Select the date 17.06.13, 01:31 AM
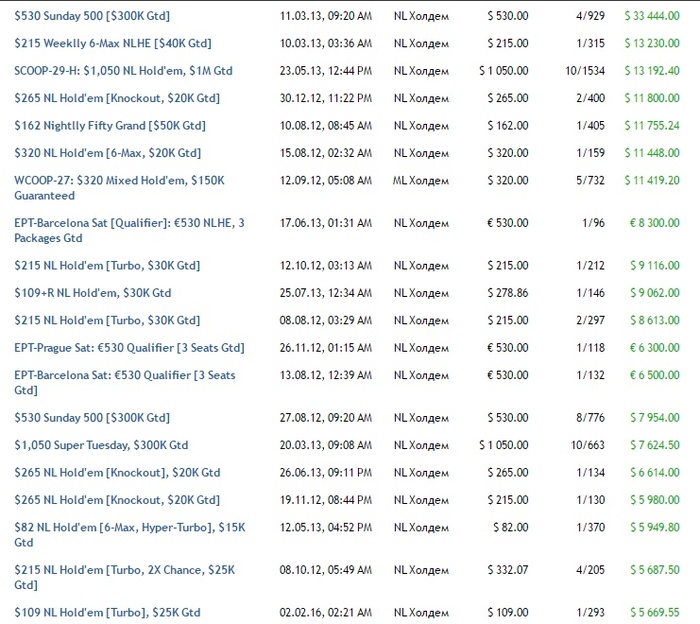 (x=325, y=223)
